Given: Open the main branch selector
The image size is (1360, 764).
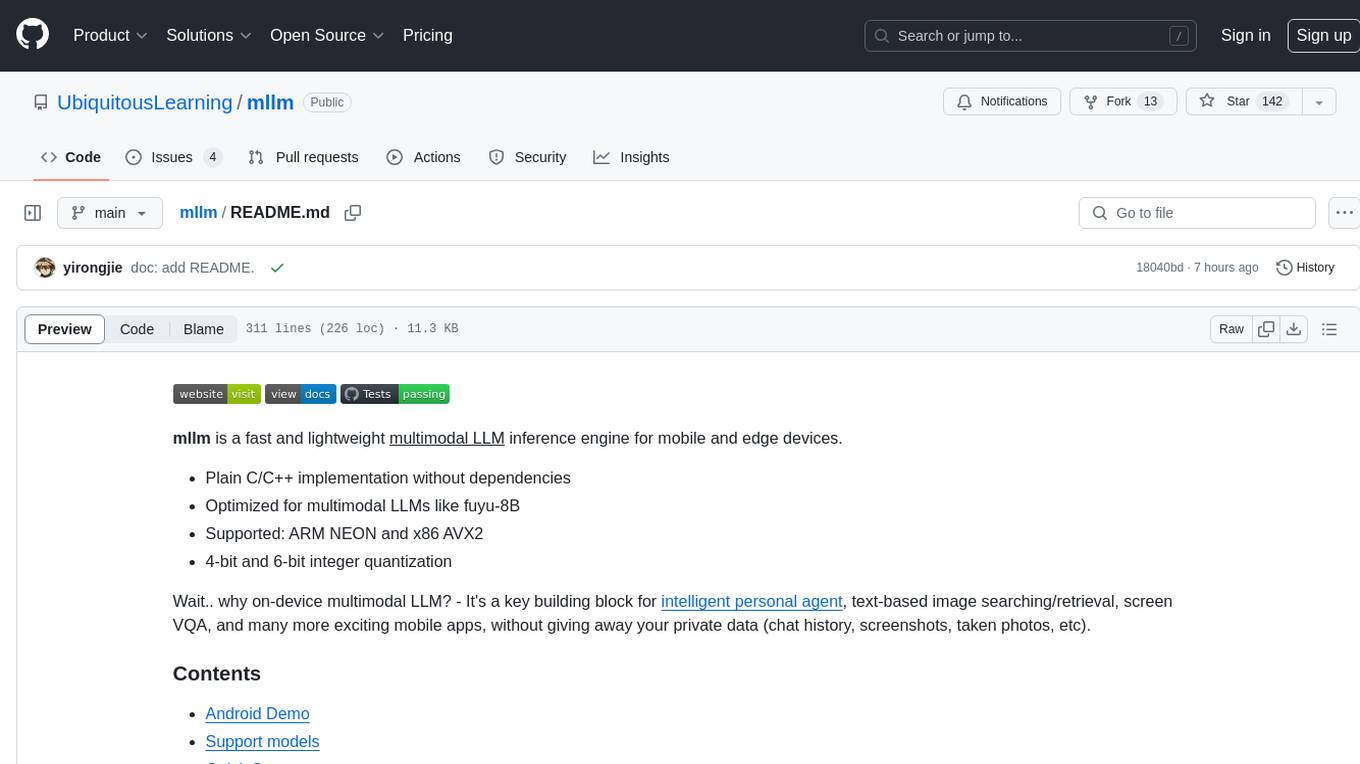Looking at the screenshot, I should point(110,213).
